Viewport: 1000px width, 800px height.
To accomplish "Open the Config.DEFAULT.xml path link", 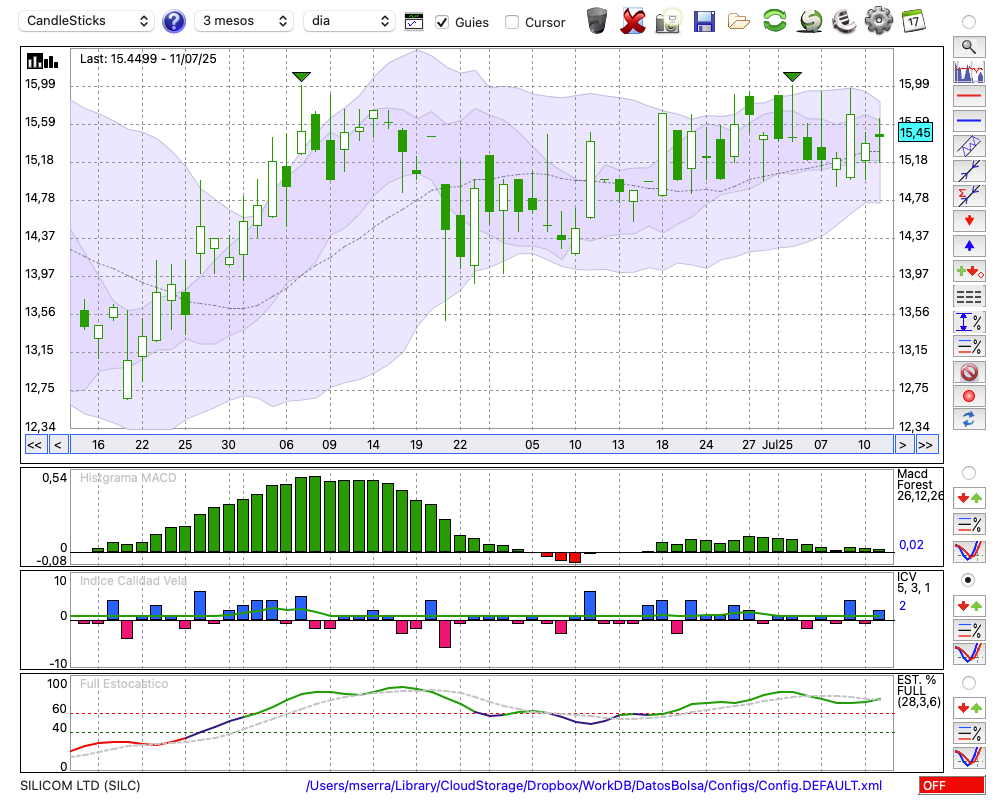I will pos(594,785).
